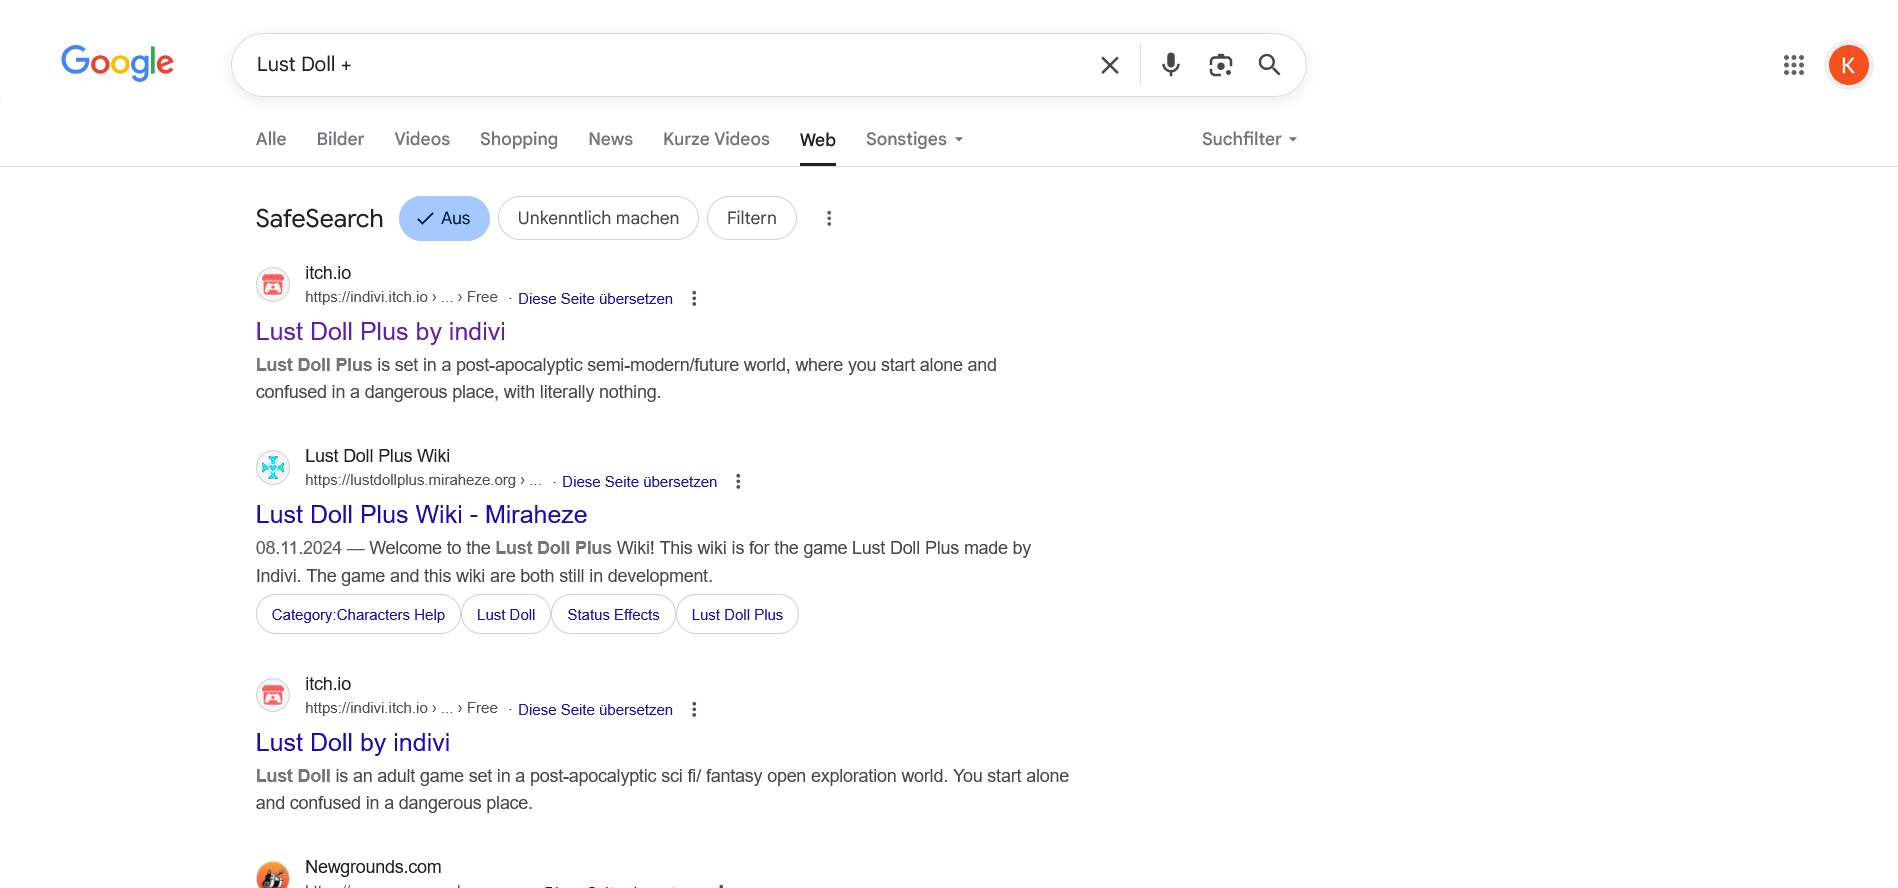Viewport: 1898px width, 888px height.
Task: Open search by image camera icon
Action: pyautogui.click(x=1220, y=65)
